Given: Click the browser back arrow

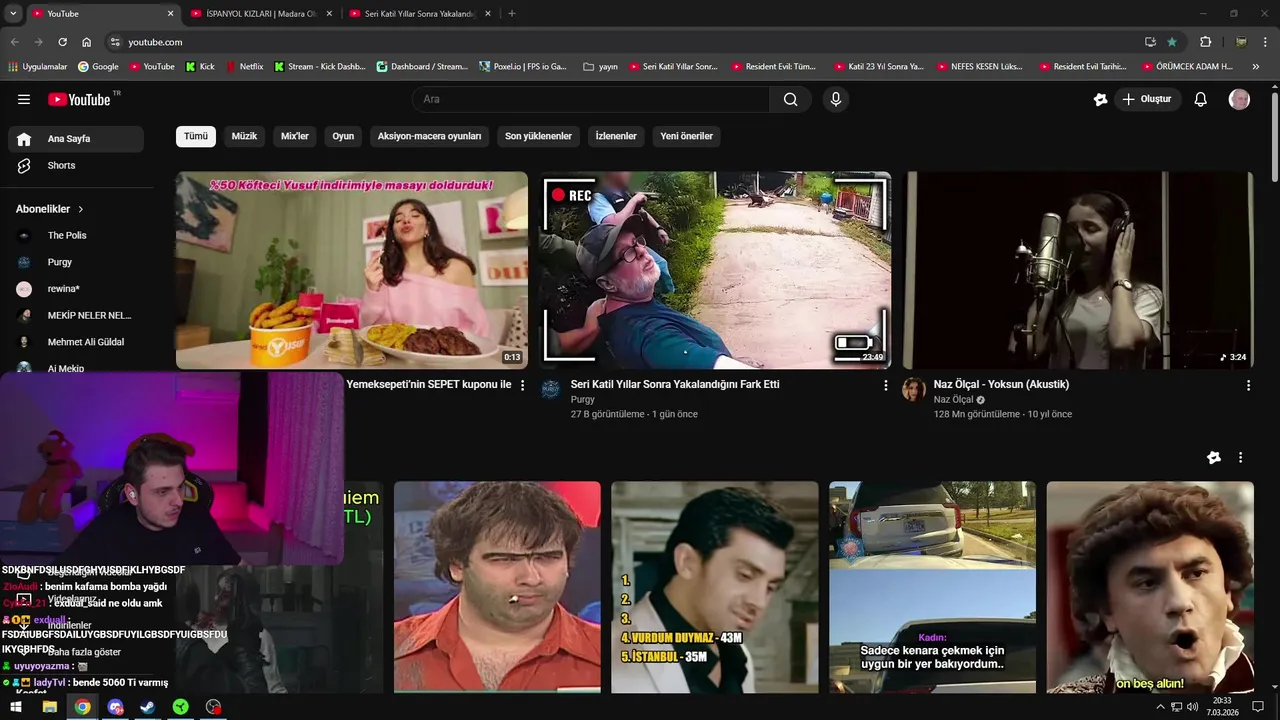Looking at the screenshot, I should (x=14, y=42).
